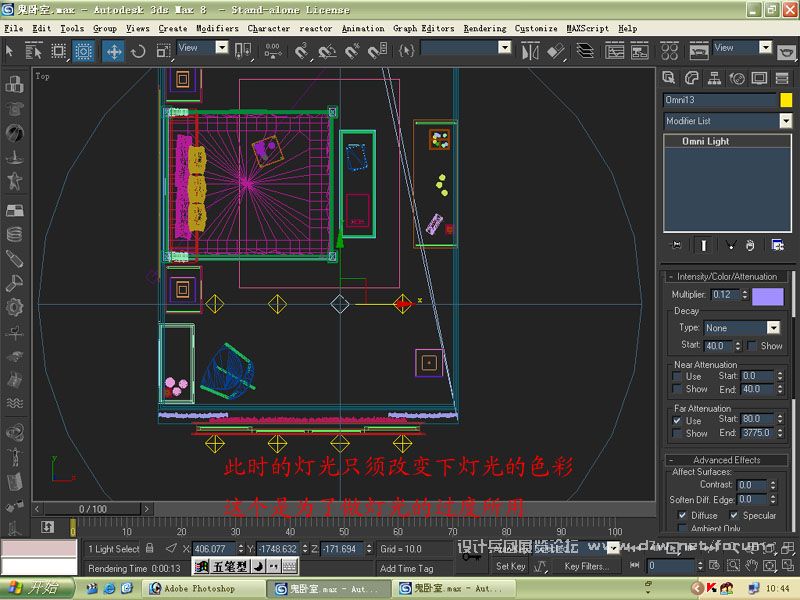Click the Add Time Tag field

click(414, 568)
